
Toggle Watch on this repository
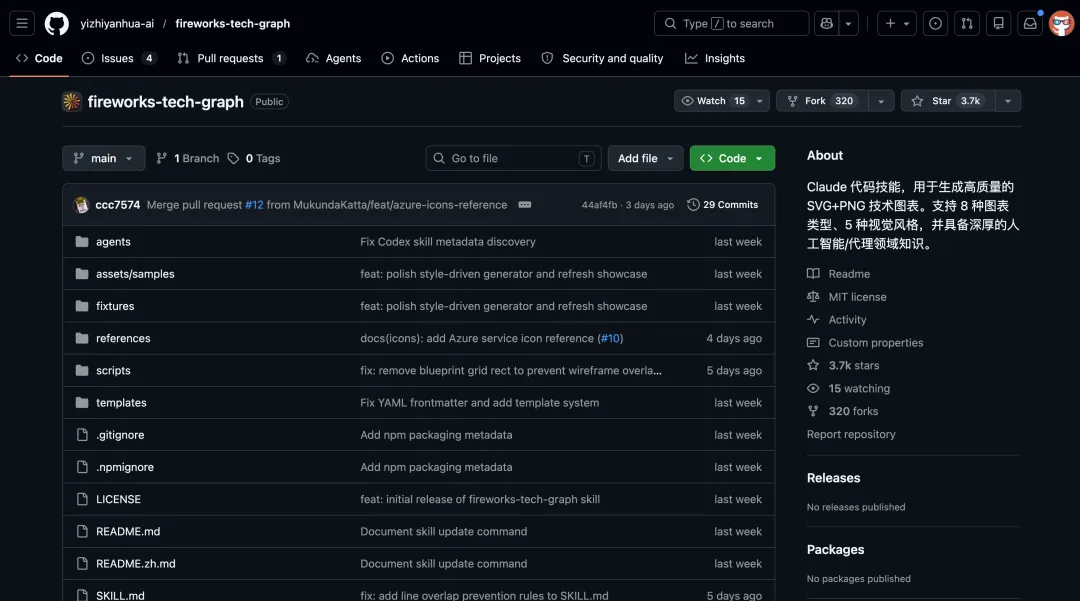(x=711, y=101)
